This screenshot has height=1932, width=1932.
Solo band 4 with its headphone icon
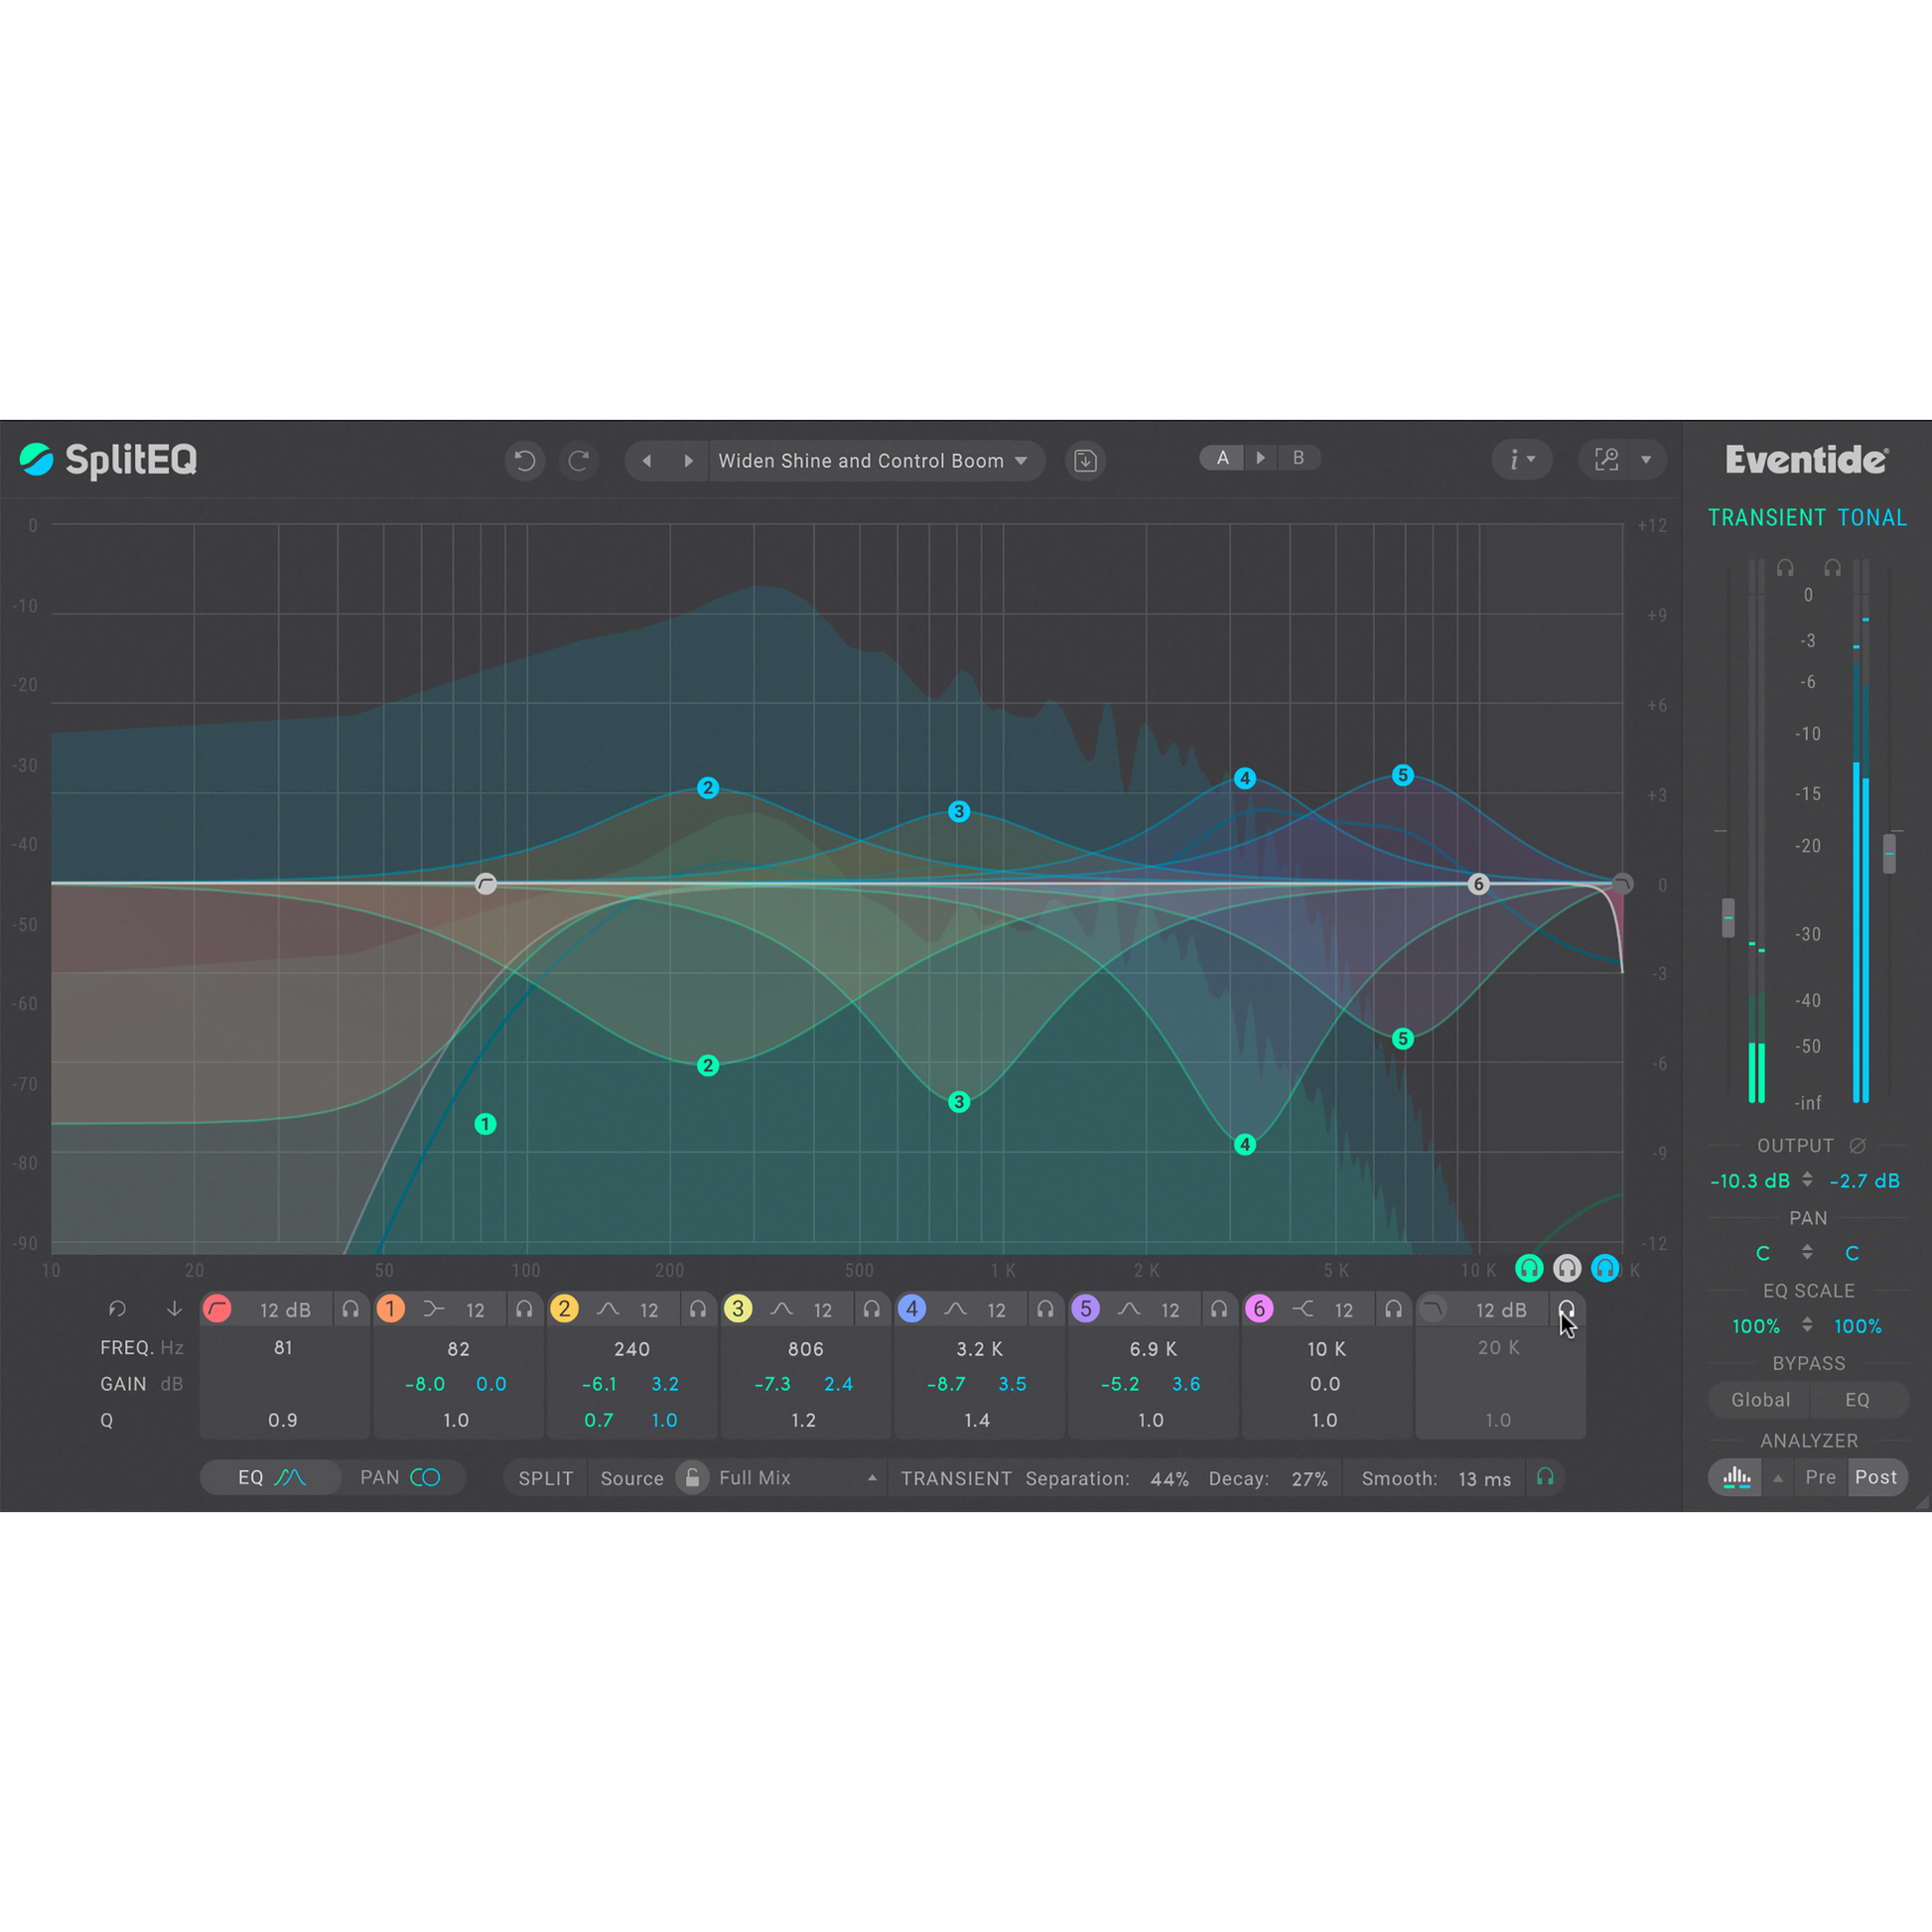(1046, 1309)
